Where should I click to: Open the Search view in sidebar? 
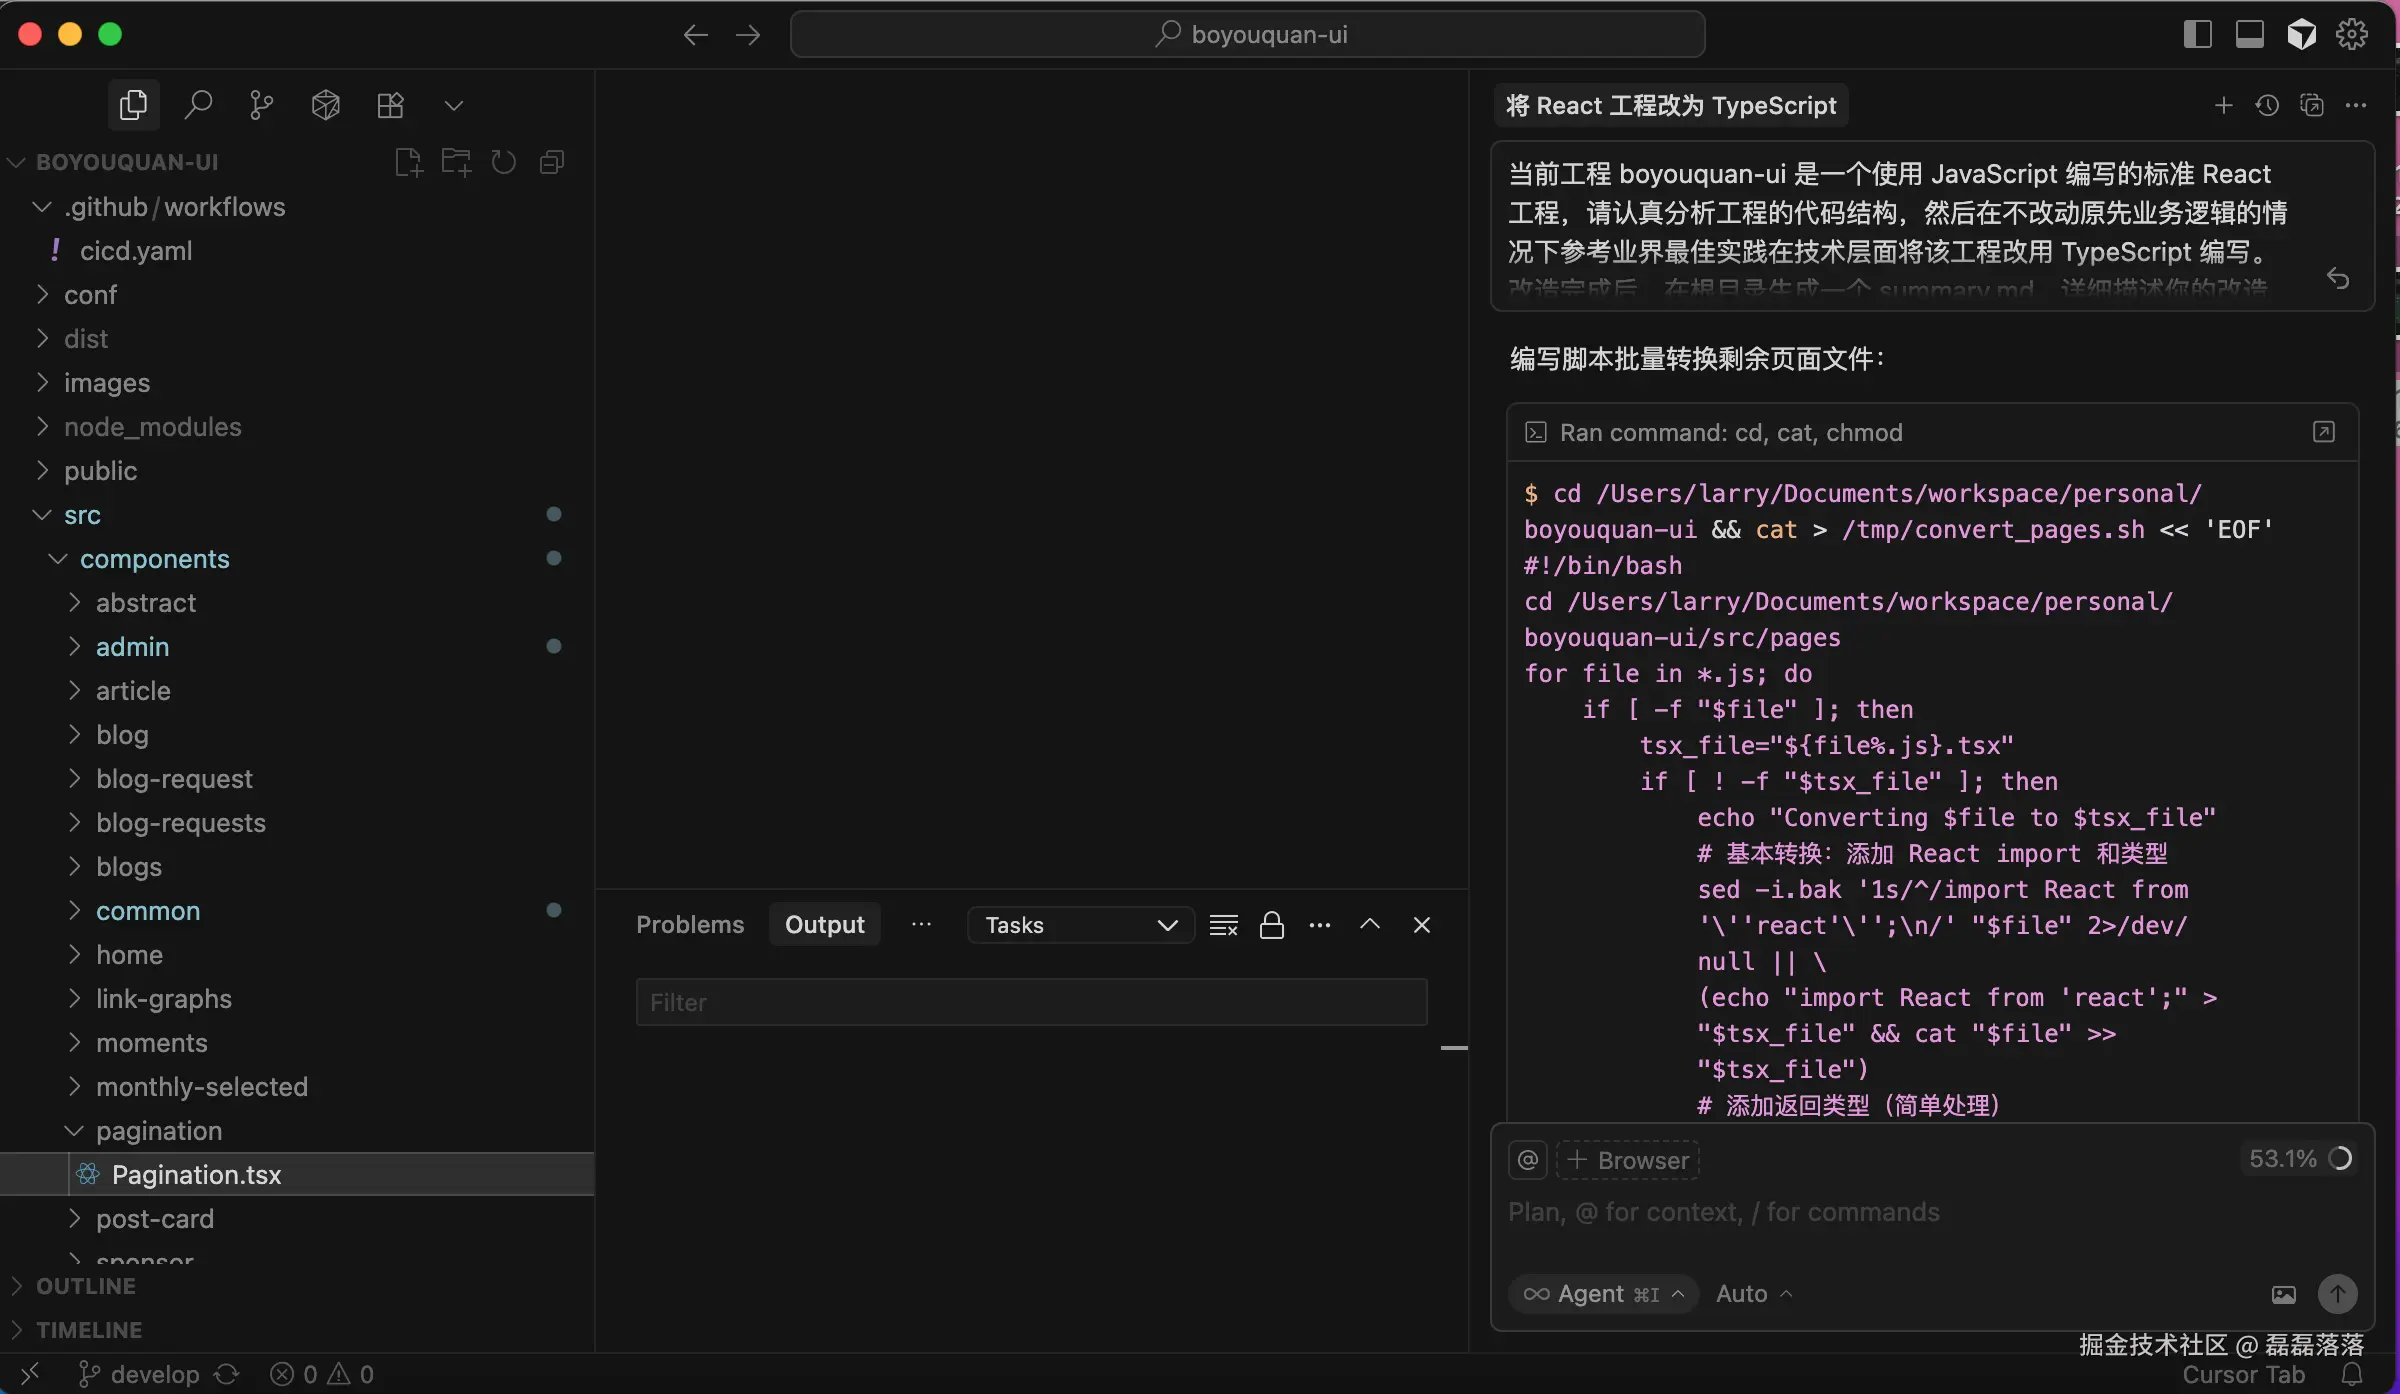point(197,104)
